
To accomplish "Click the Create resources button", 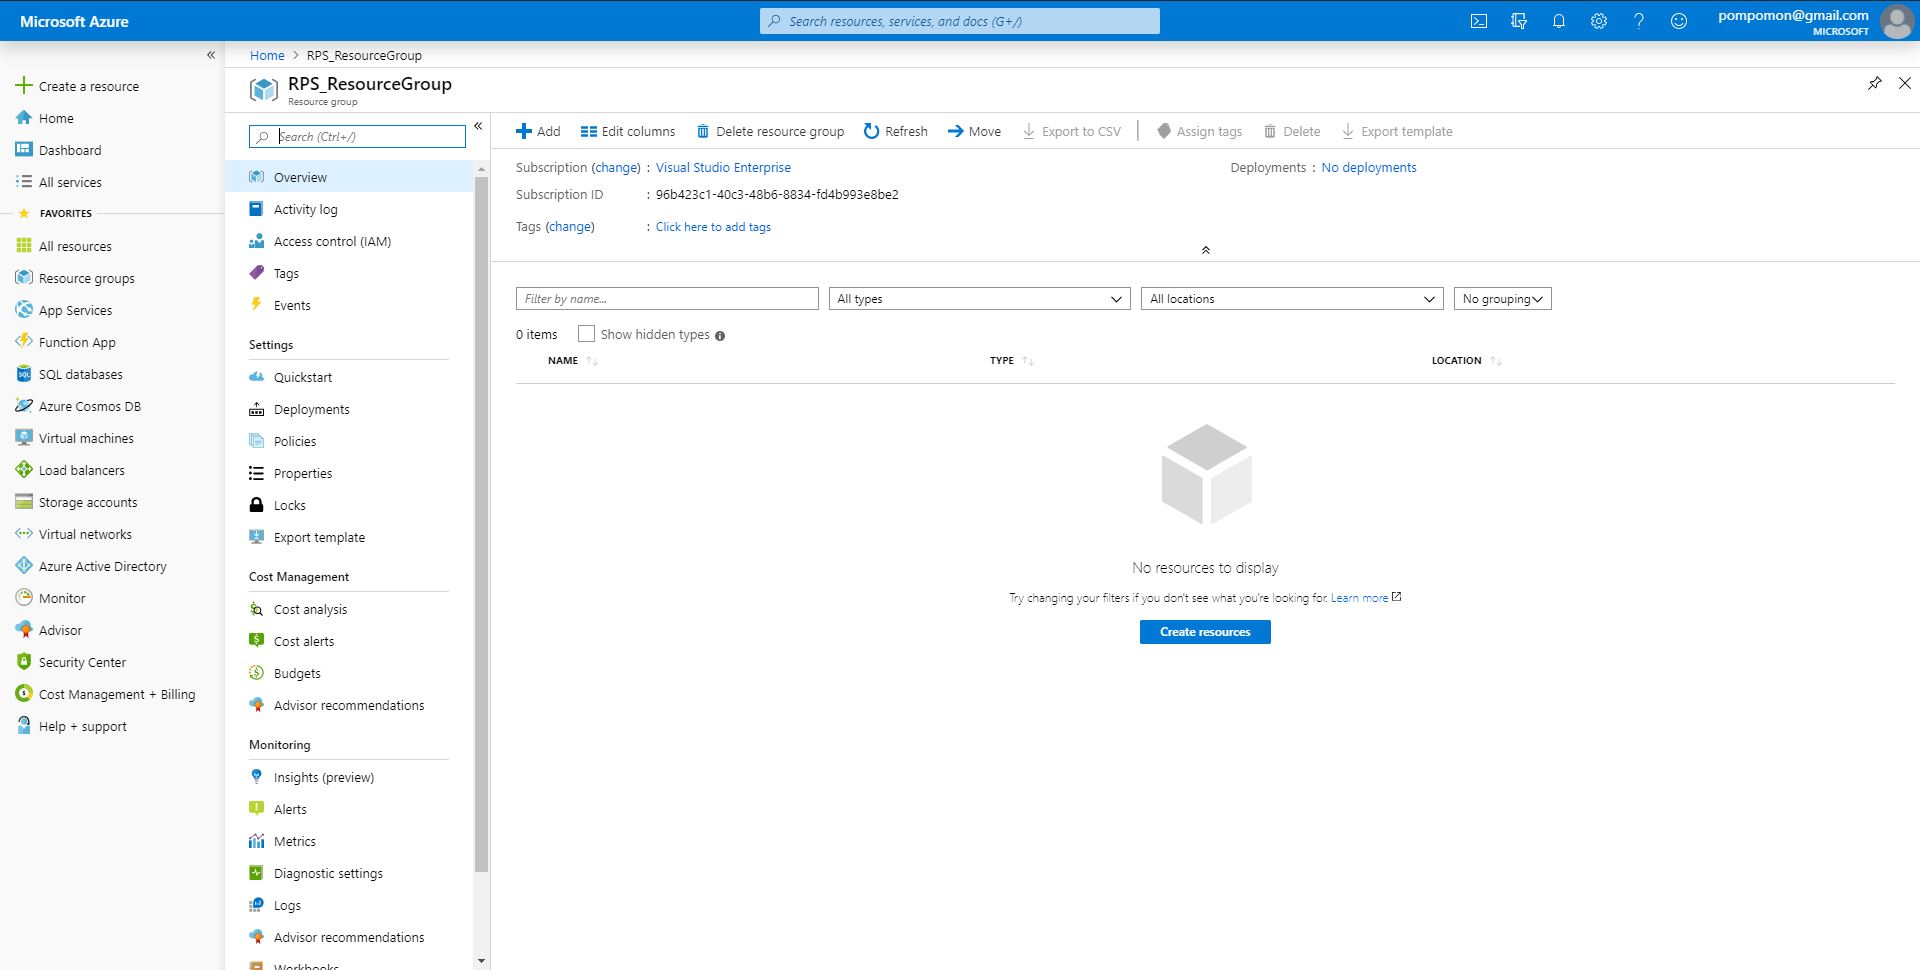I will coord(1205,632).
